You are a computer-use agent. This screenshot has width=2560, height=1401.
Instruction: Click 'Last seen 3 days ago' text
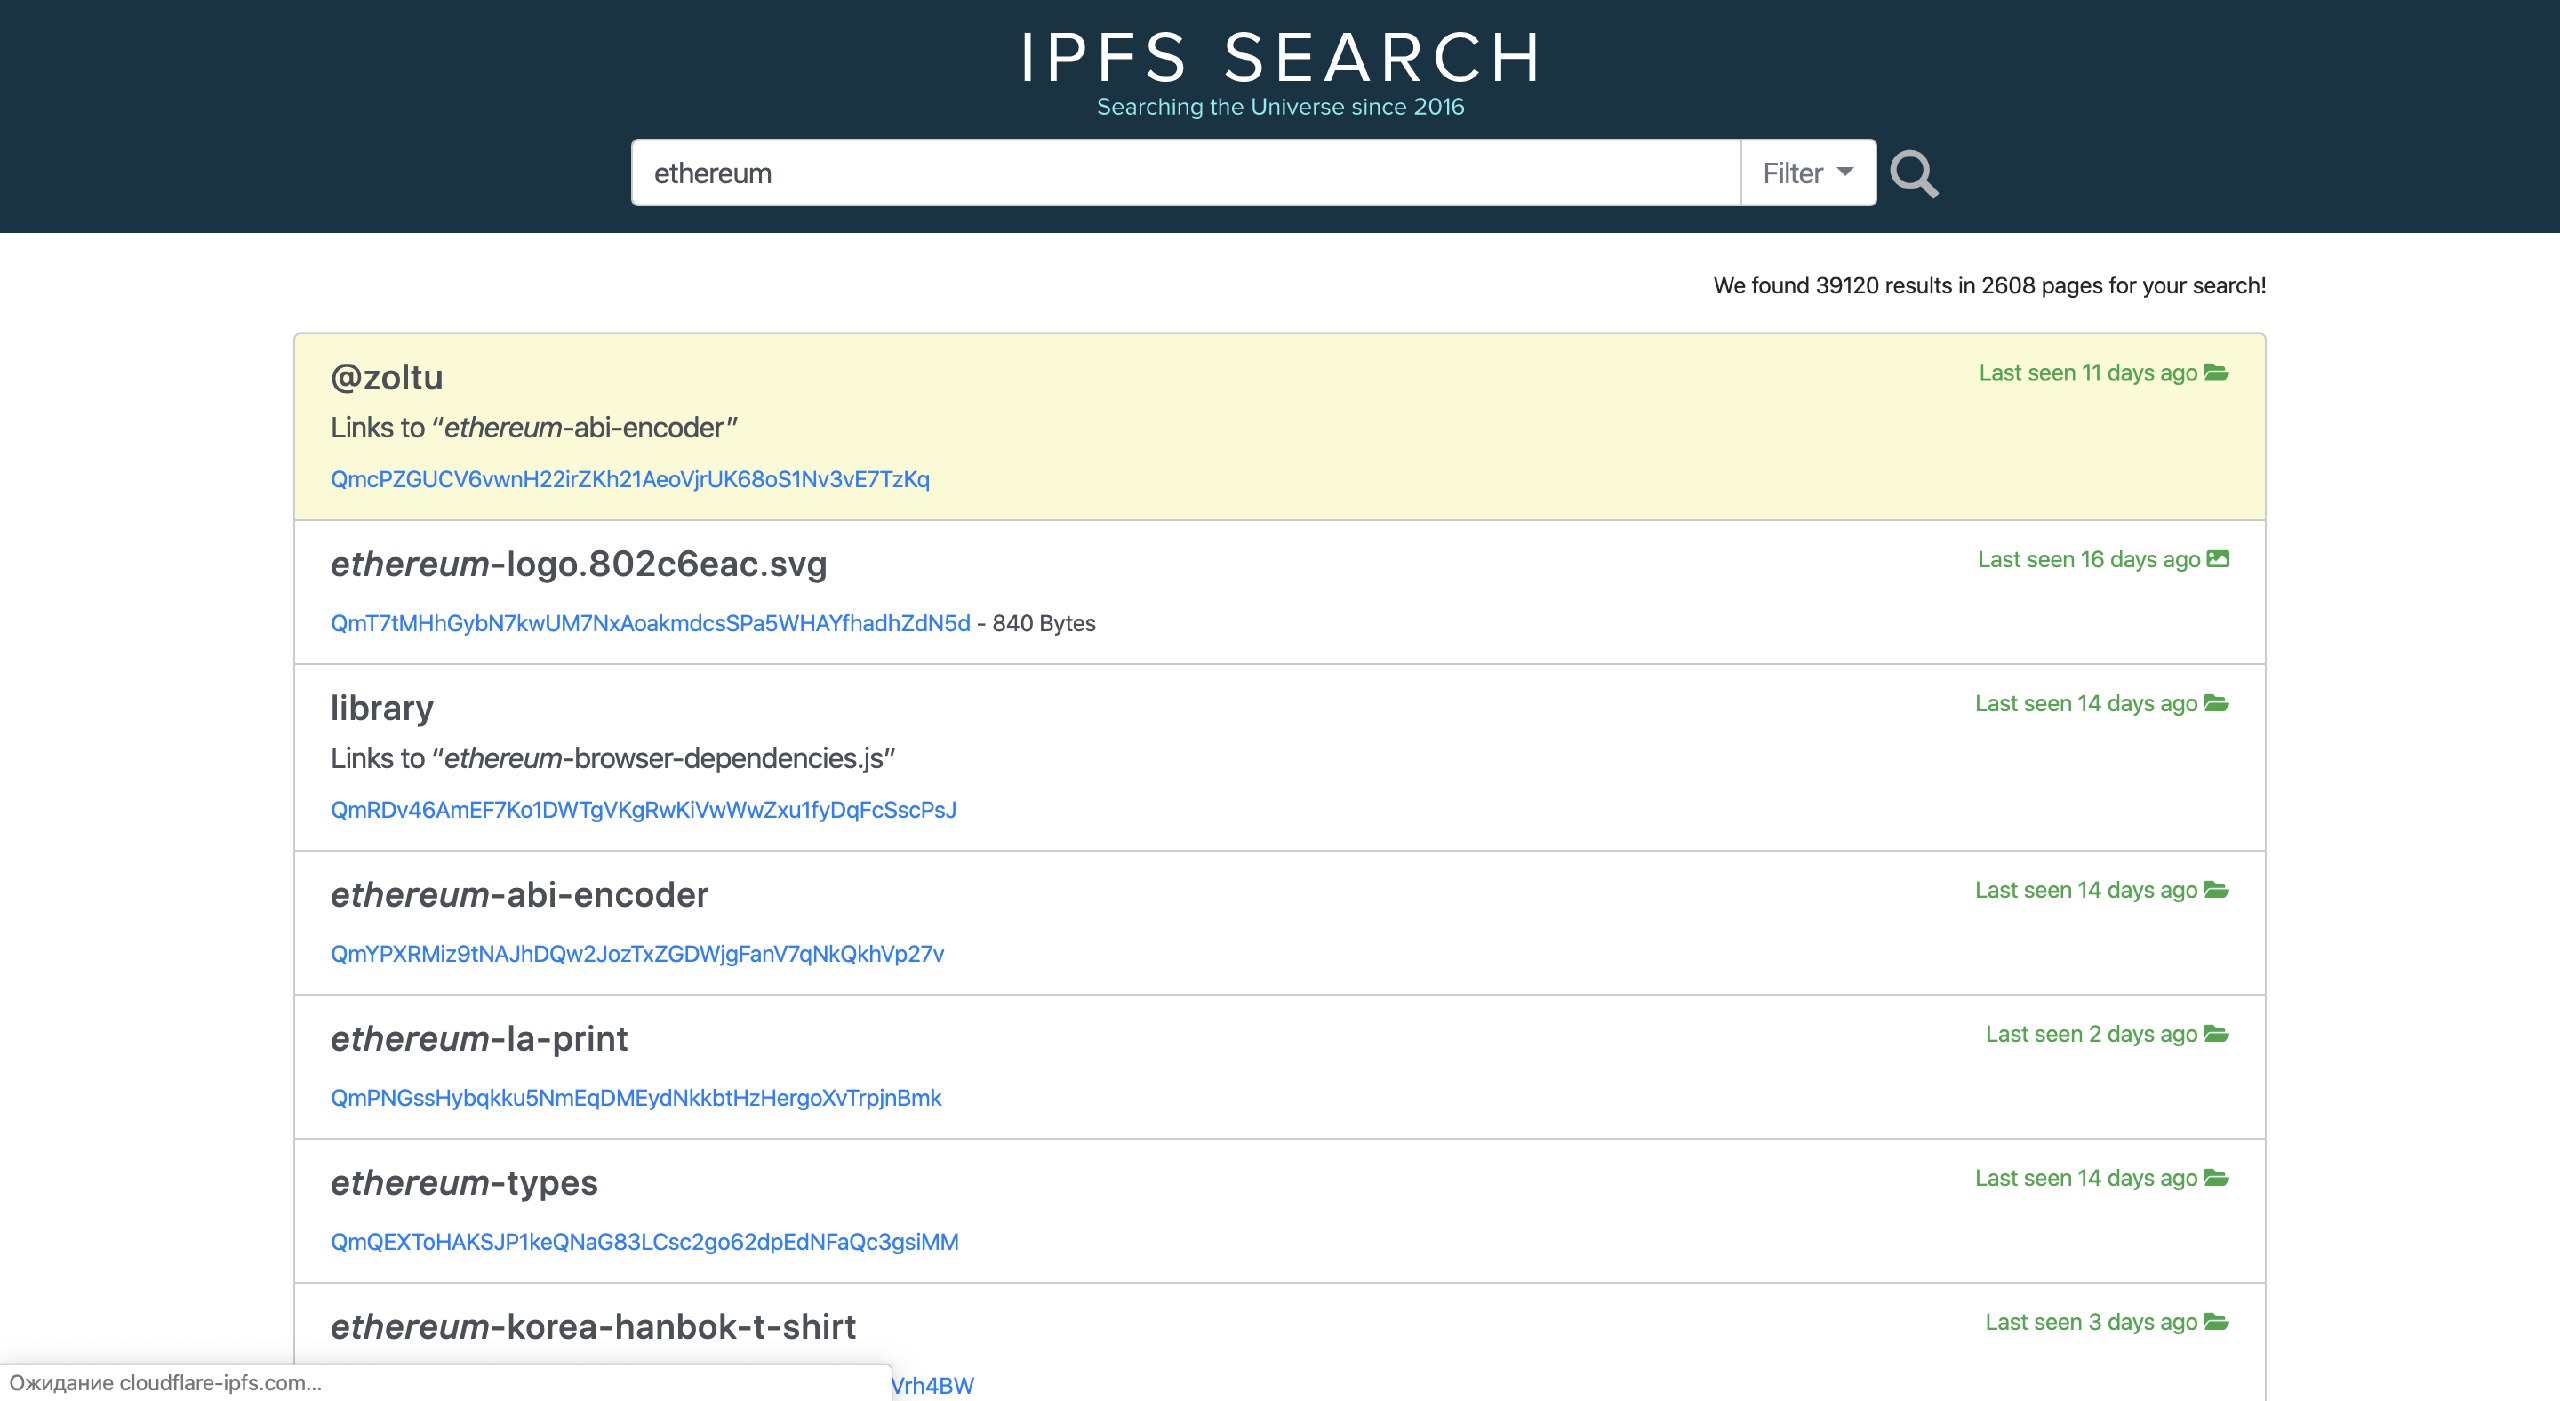pyautogui.click(x=2091, y=1322)
